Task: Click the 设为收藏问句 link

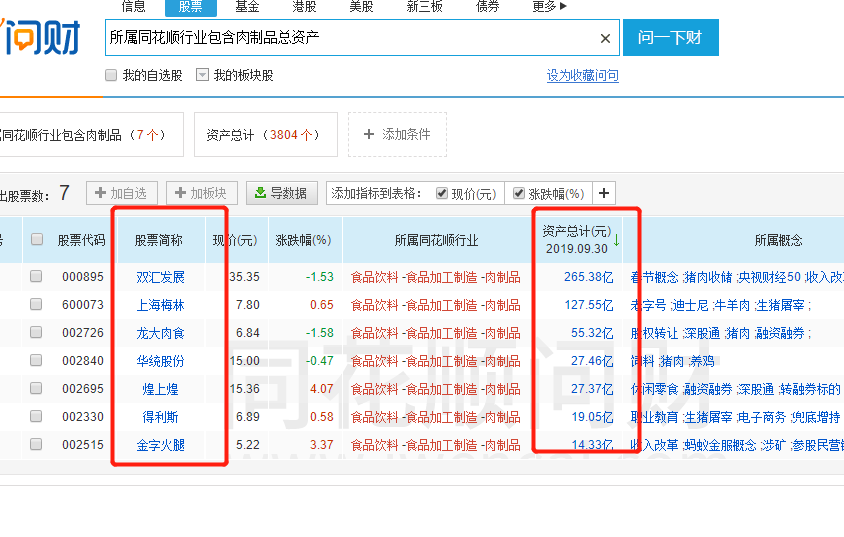Action: point(582,75)
